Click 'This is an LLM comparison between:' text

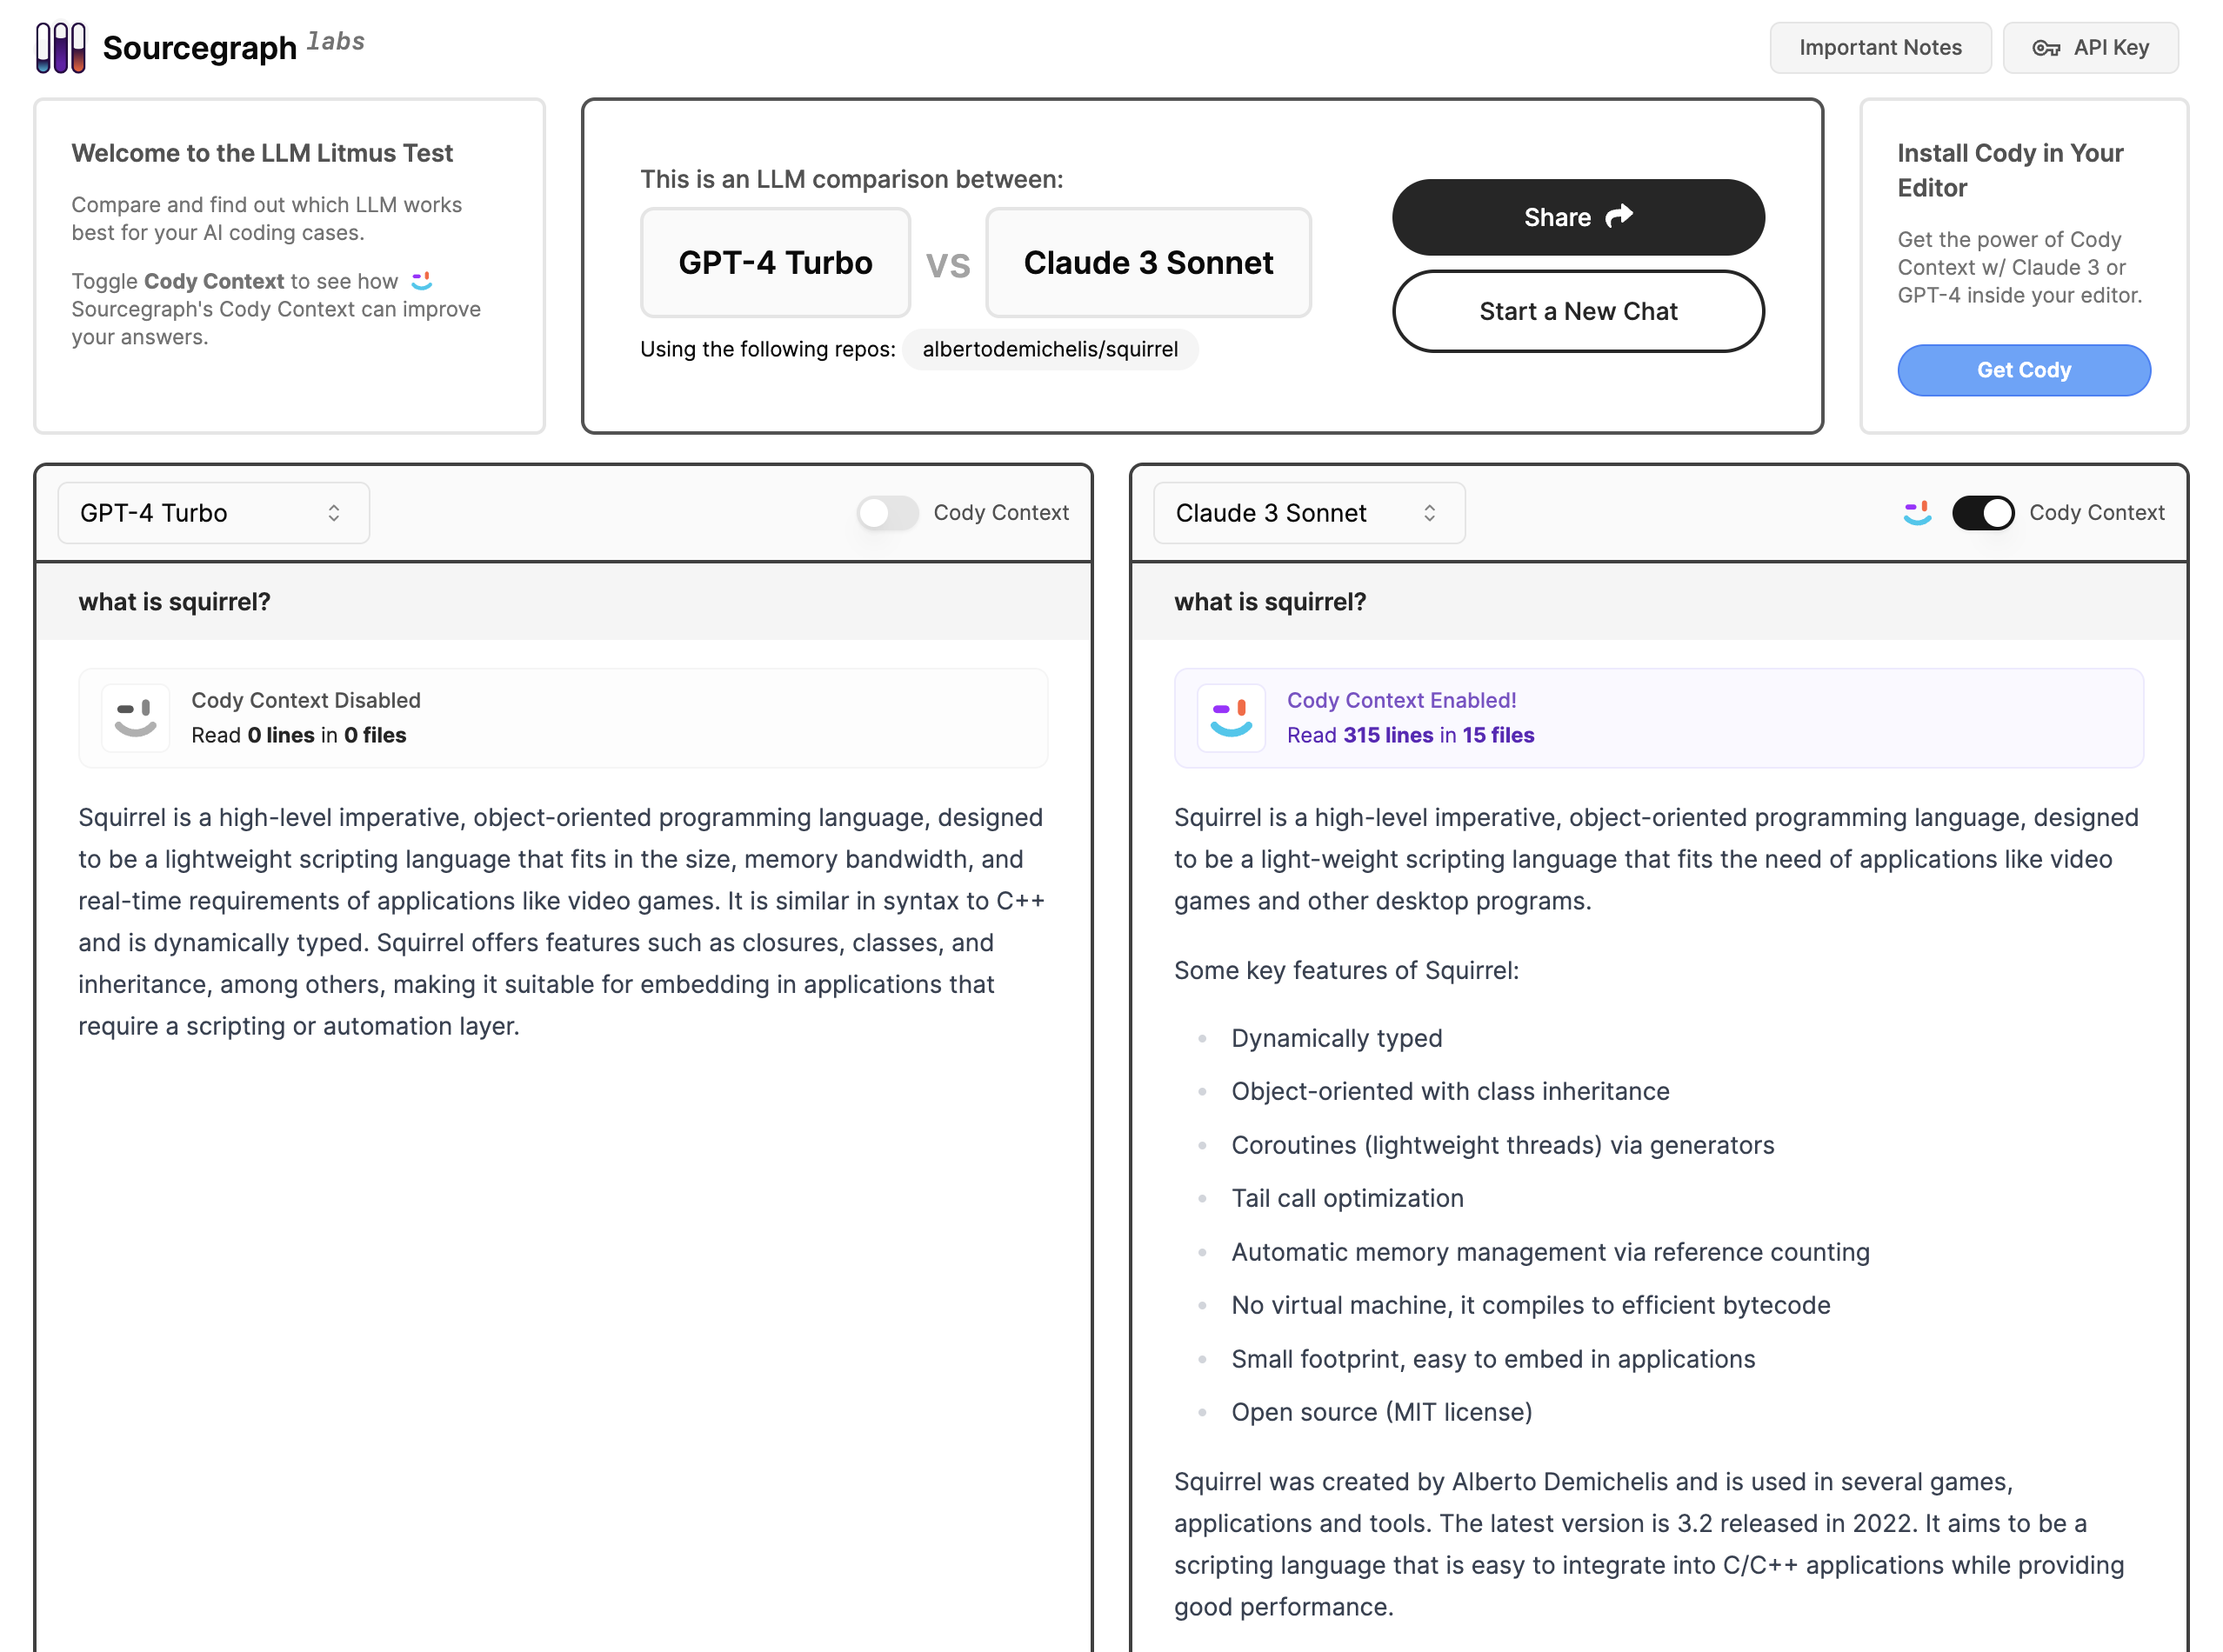(x=851, y=179)
